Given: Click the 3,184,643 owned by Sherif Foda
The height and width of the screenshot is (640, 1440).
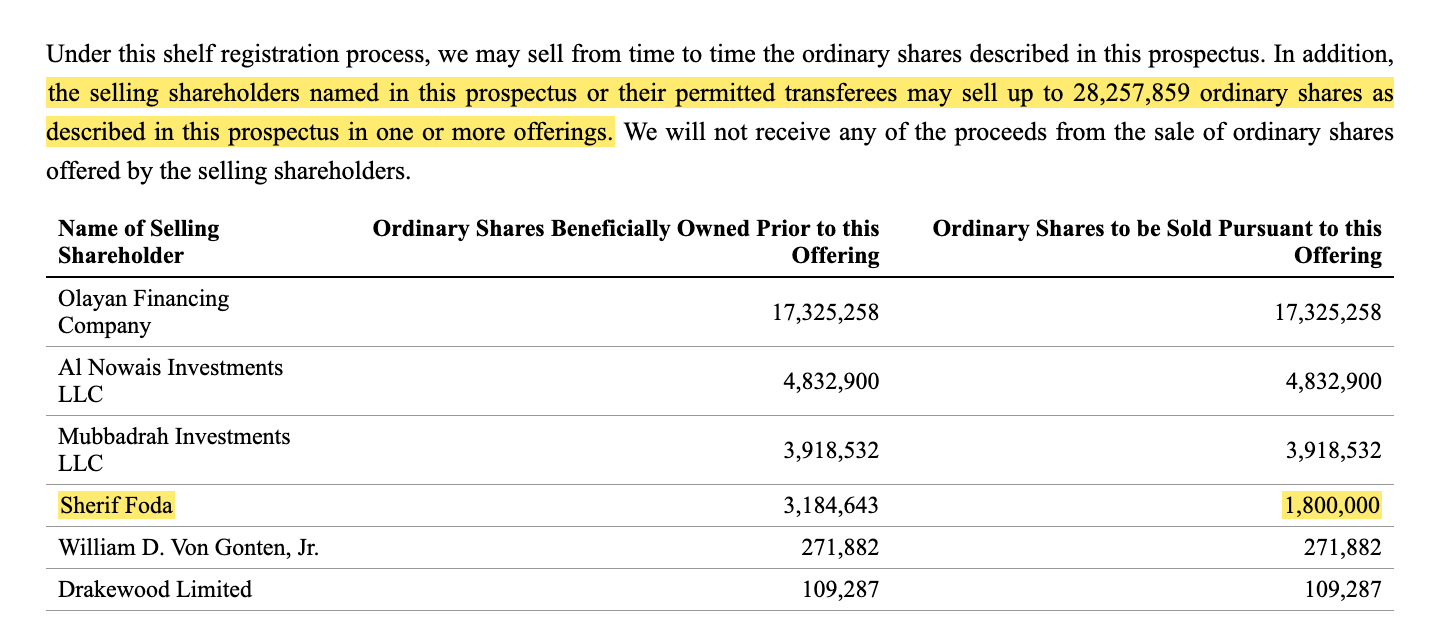Looking at the screenshot, I should pyautogui.click(x=830, y=507).
